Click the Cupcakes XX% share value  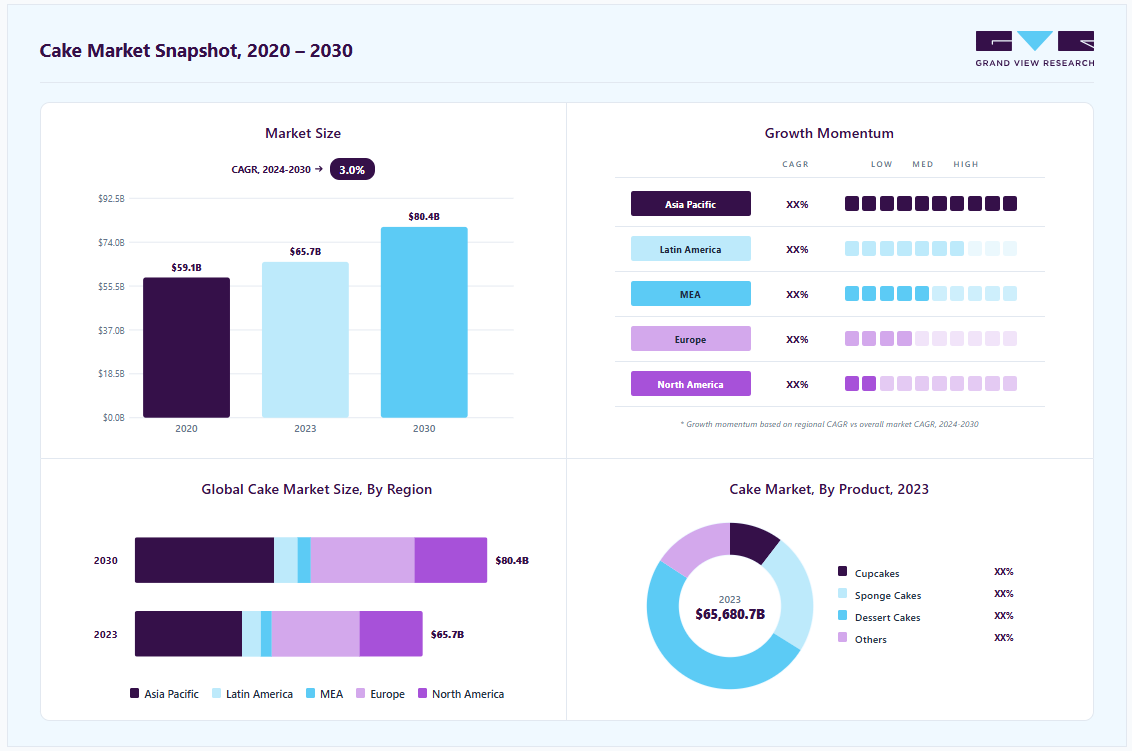click(1003, 572)
